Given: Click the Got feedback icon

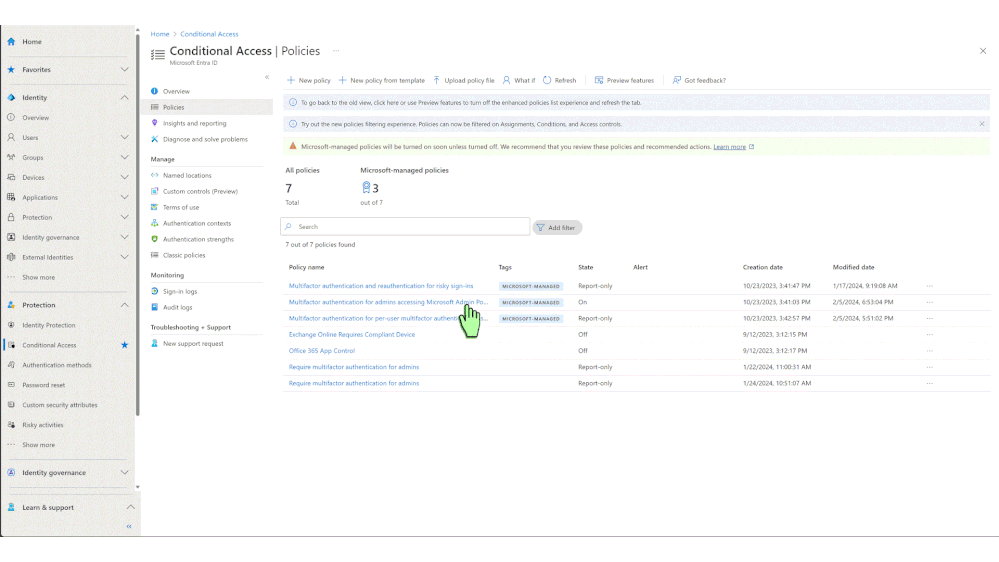Looking at the screenshot, I should coord(677,80).
